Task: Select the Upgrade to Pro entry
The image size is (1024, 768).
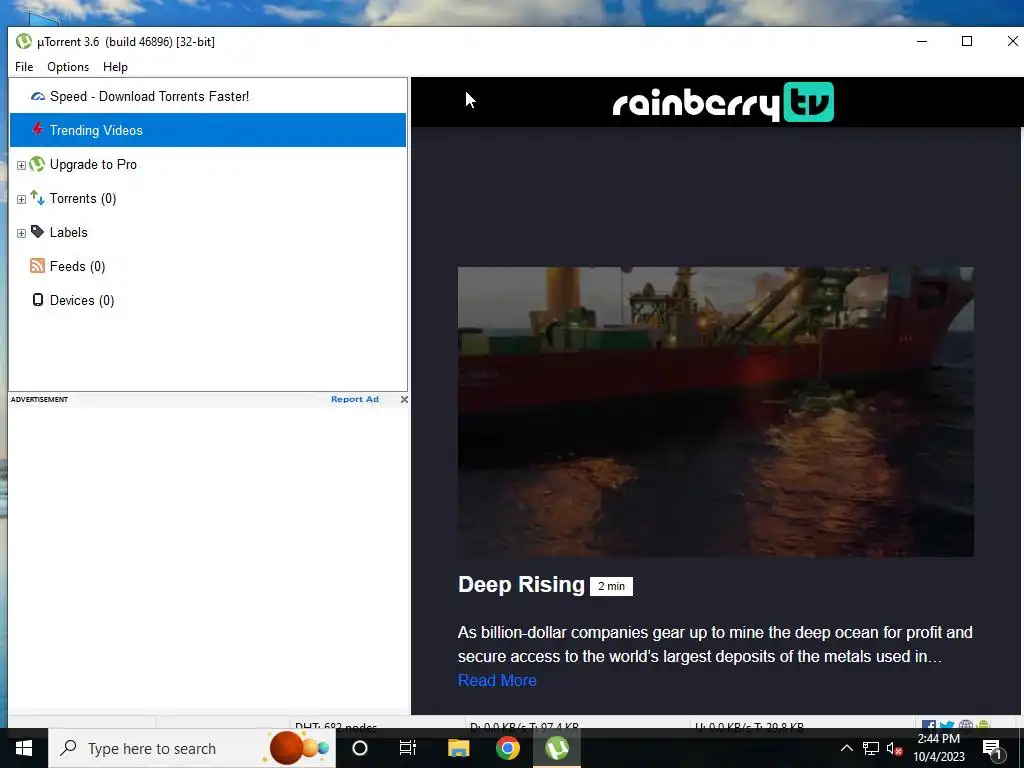Action: point(93,165)
